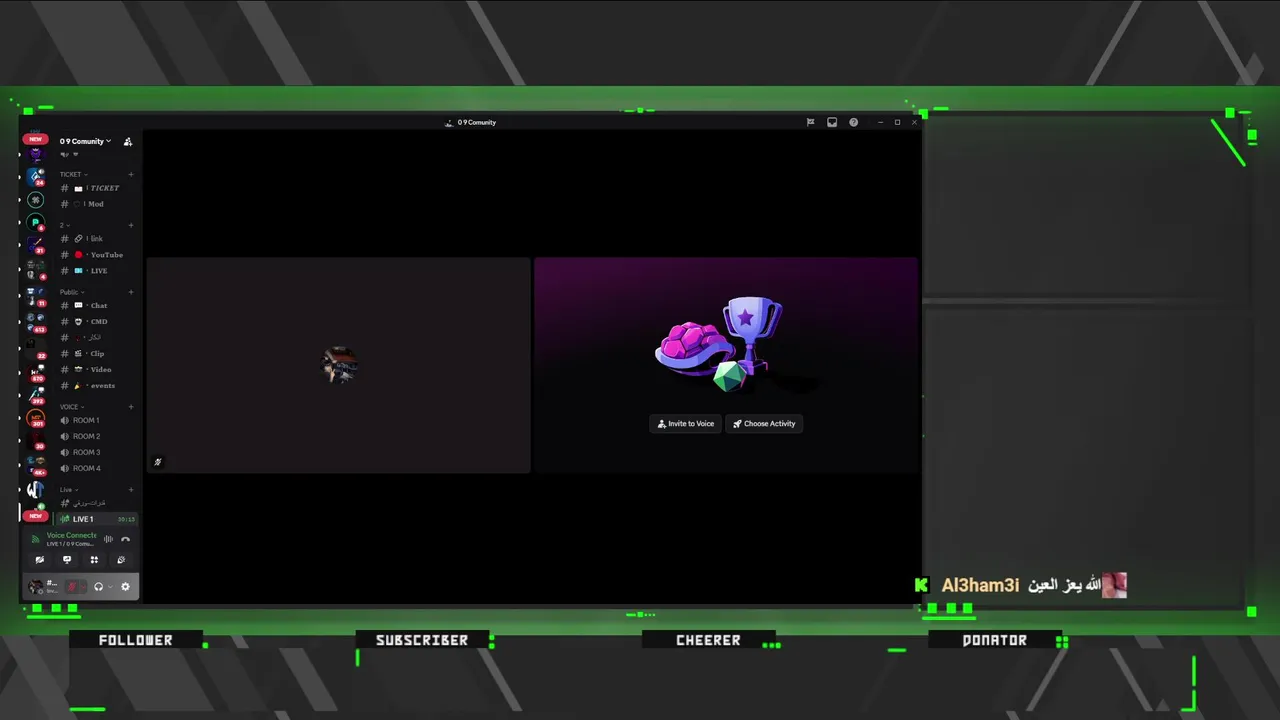The image size is (1280, 720).
Task: Open the LIVE text channel
Action: 97,271
